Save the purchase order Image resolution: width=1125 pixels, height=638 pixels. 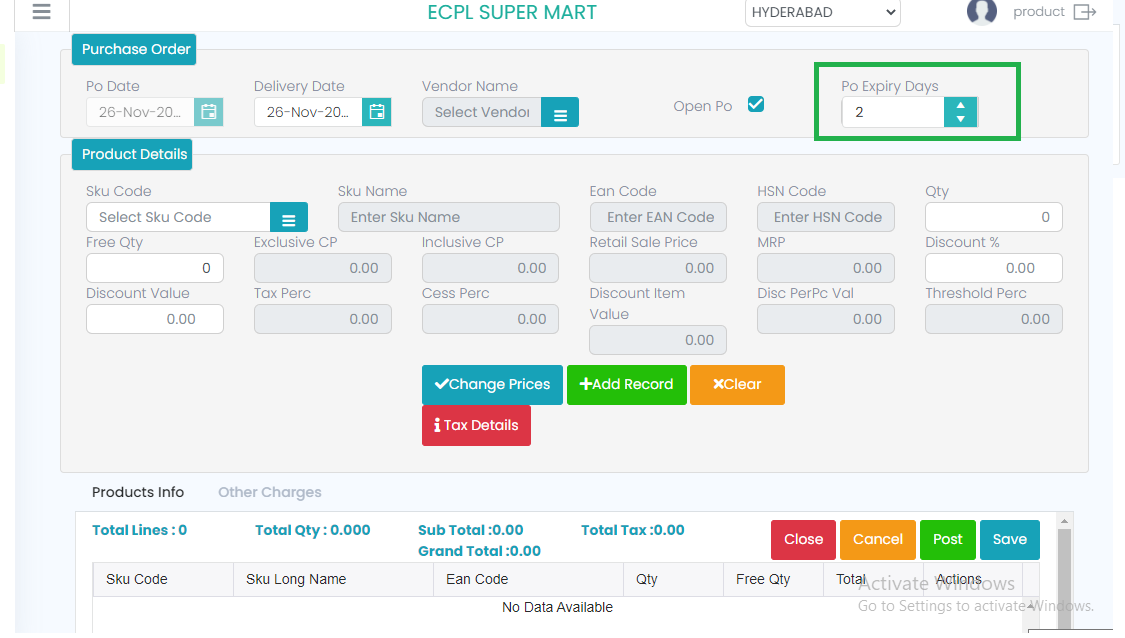pos(1009,540)
